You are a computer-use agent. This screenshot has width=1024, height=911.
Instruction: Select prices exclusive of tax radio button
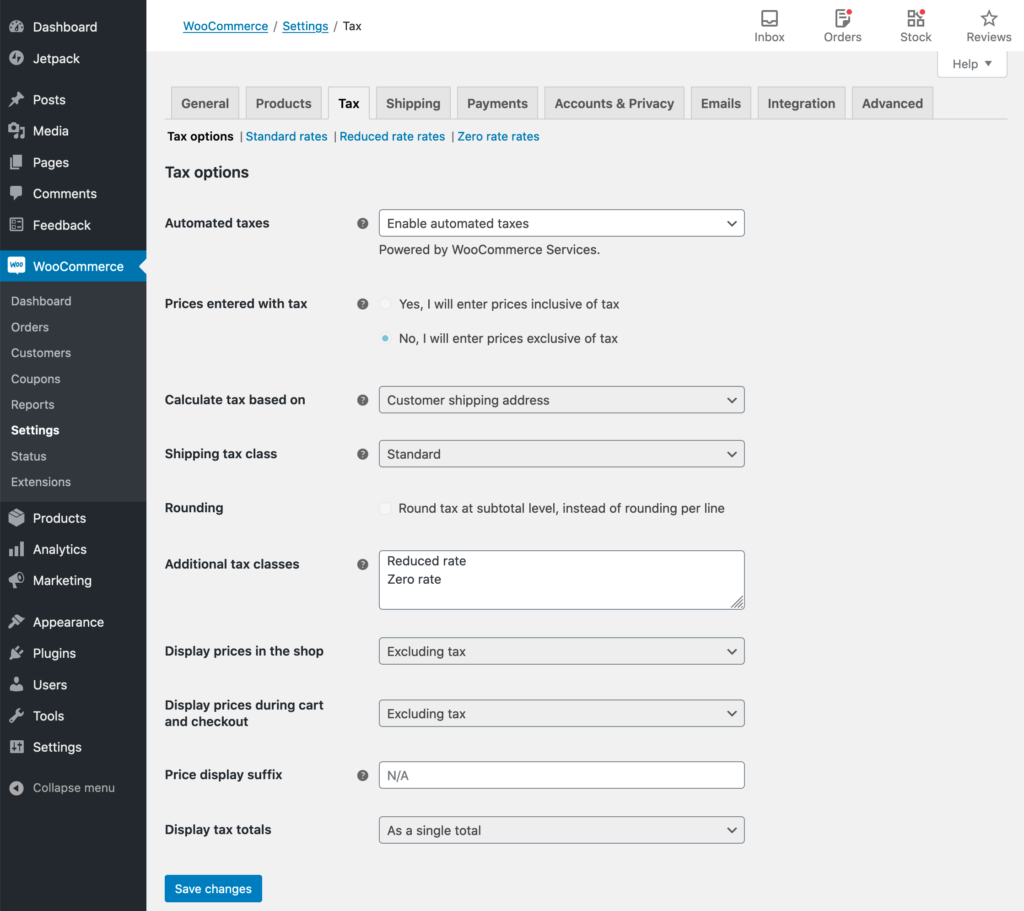[x=385, y=338]
